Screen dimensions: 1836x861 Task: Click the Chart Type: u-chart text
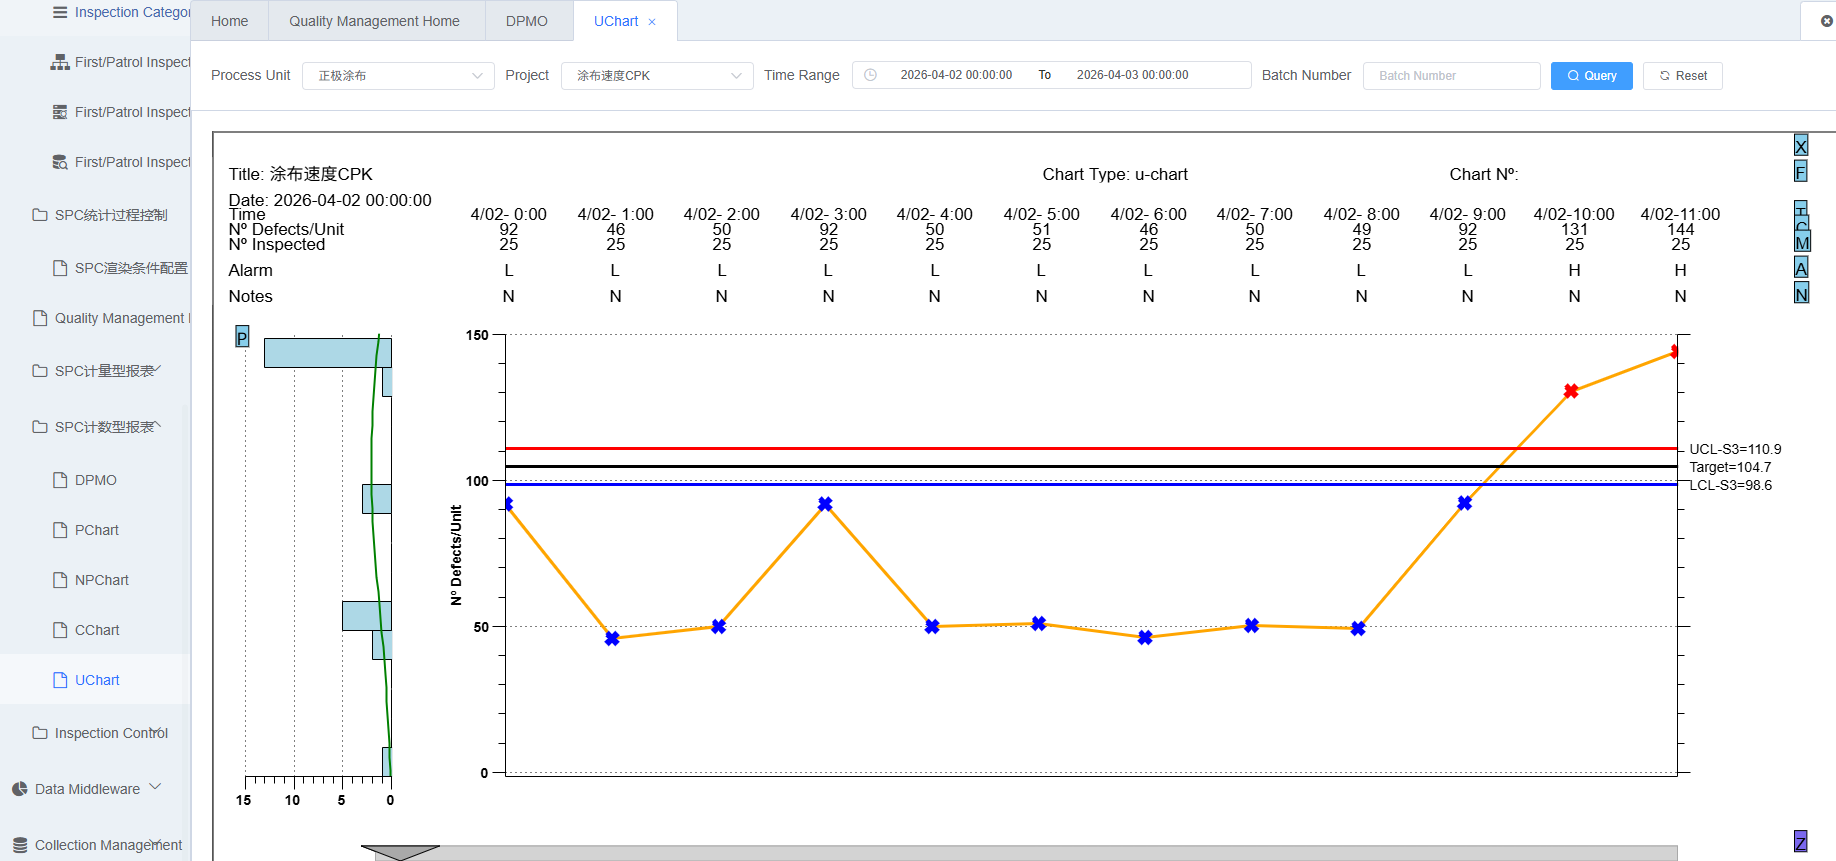(1115, 174)
